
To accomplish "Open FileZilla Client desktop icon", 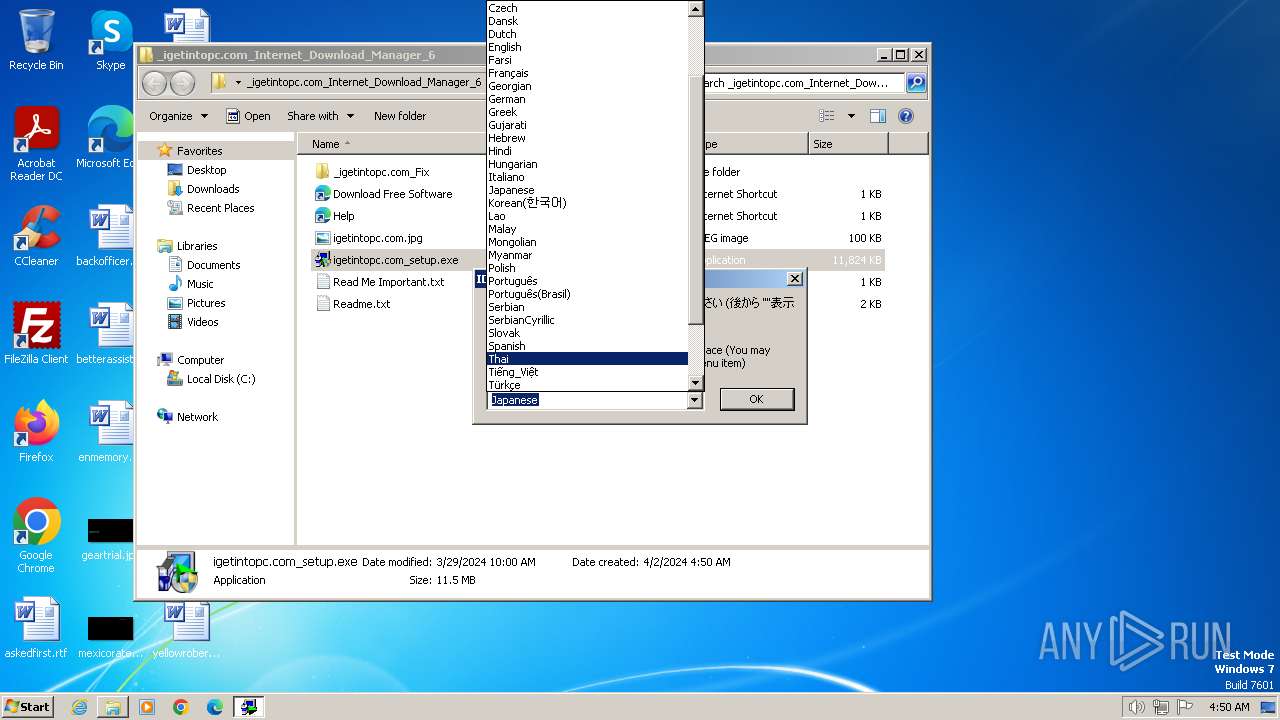I will 36,334.
